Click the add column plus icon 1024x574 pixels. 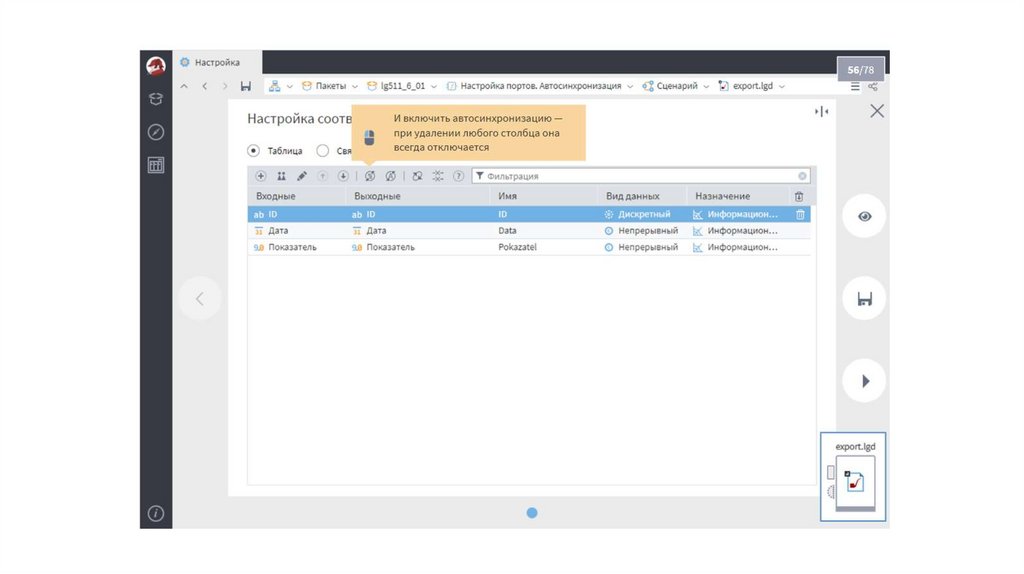coord(261,176)
